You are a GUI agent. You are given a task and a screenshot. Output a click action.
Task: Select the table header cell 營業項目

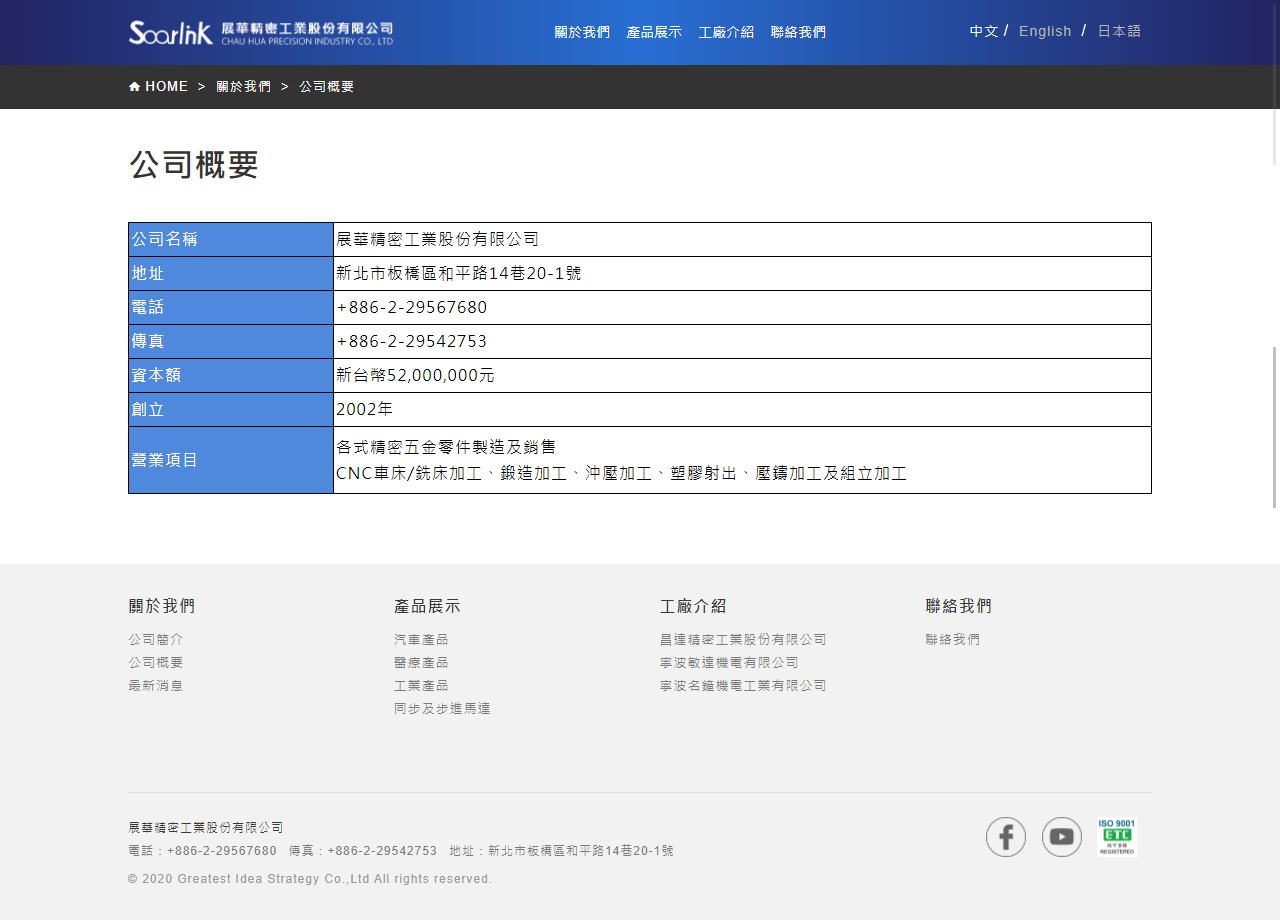(231, 460)
